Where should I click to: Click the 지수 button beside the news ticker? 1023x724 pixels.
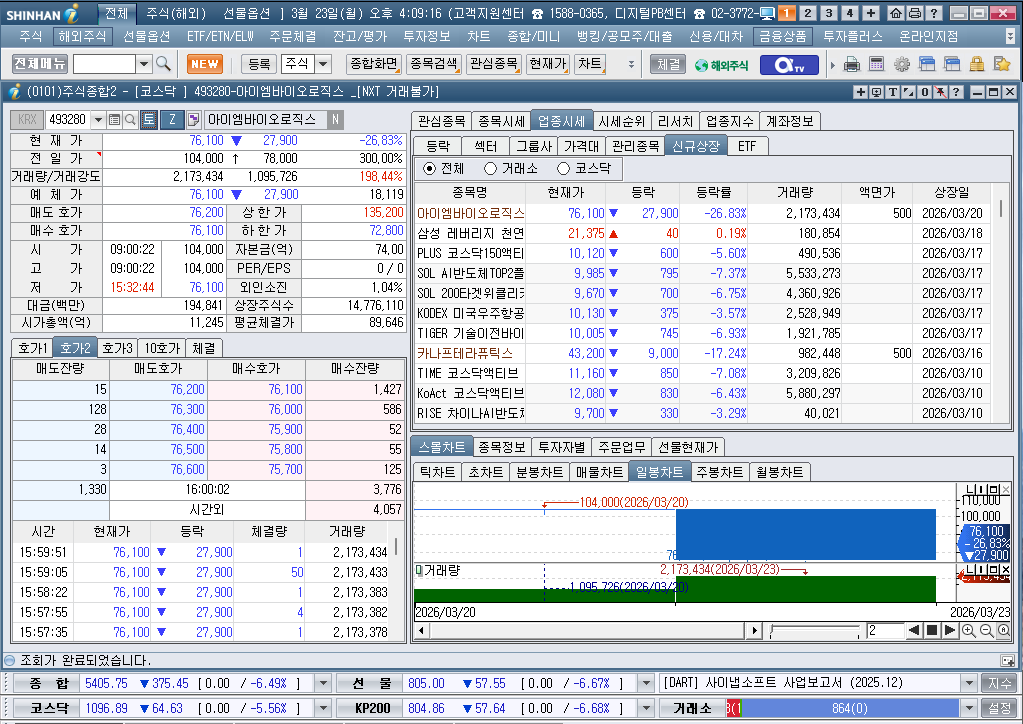point(999,684)
